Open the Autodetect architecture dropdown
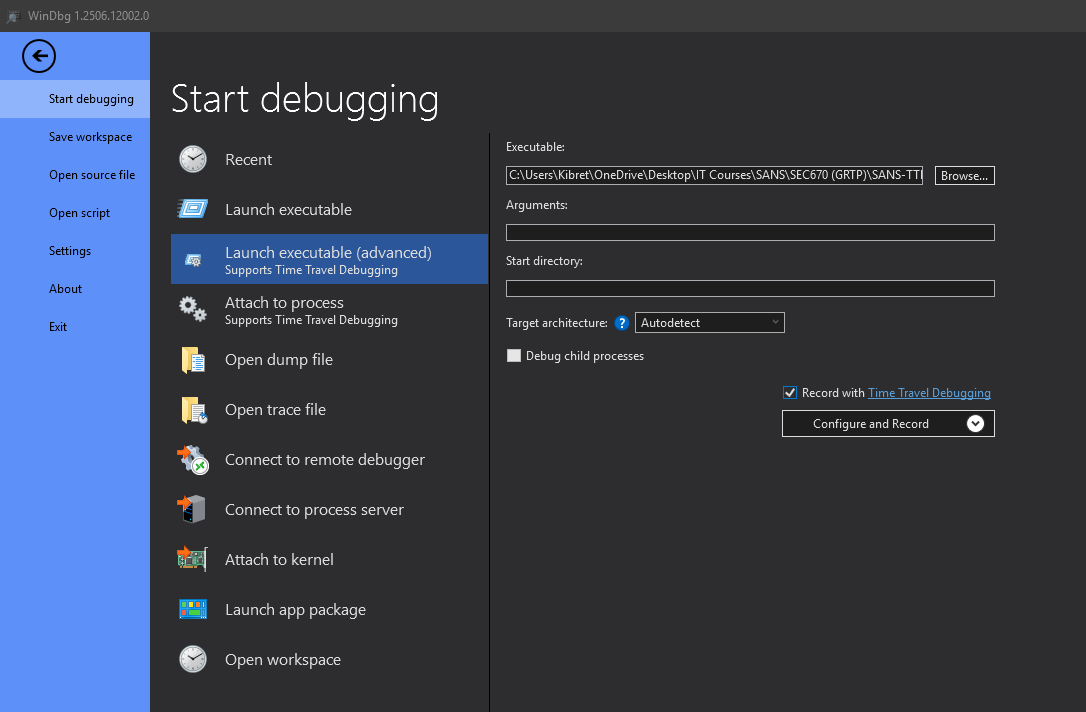This screenshot has height=712, width=1086. [x=710, y=323]
